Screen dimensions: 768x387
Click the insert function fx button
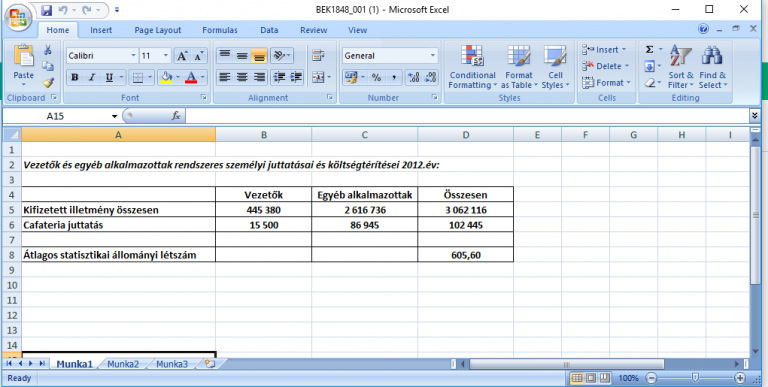pyautogui.click(x=176, y=116)
